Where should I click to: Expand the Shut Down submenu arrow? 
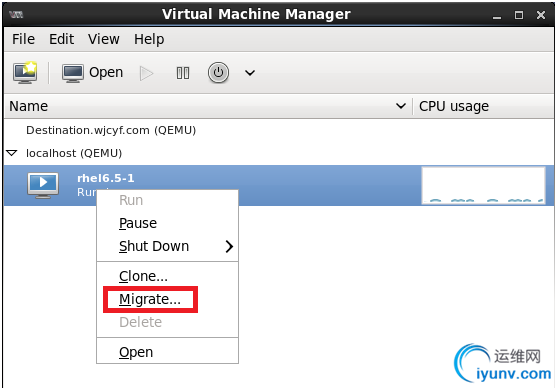coord(229,246)
